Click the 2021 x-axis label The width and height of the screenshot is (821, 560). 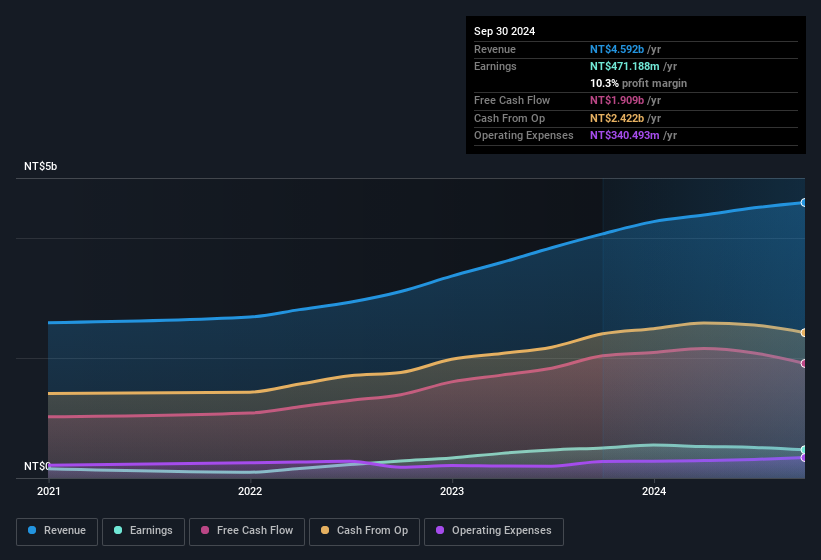coord(49,491)
